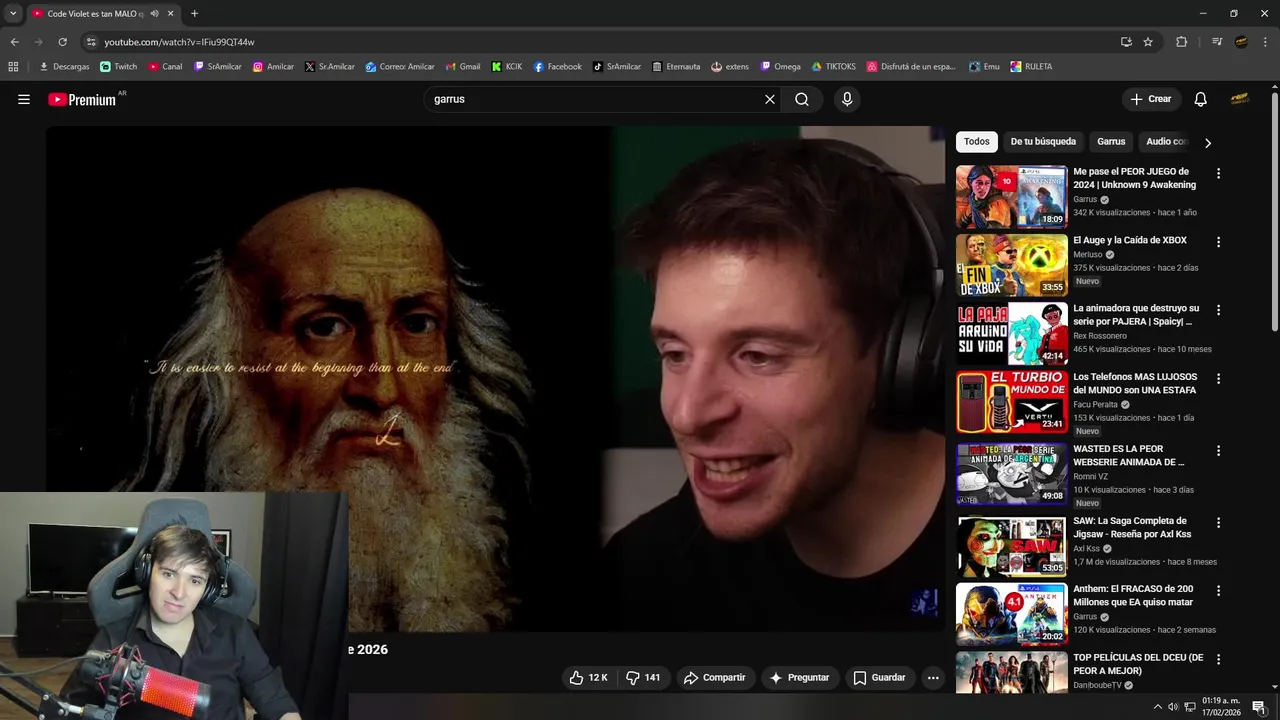Open Windows notification center icon
This screenshot has width=1280, height=720.
click(1259, 707)
